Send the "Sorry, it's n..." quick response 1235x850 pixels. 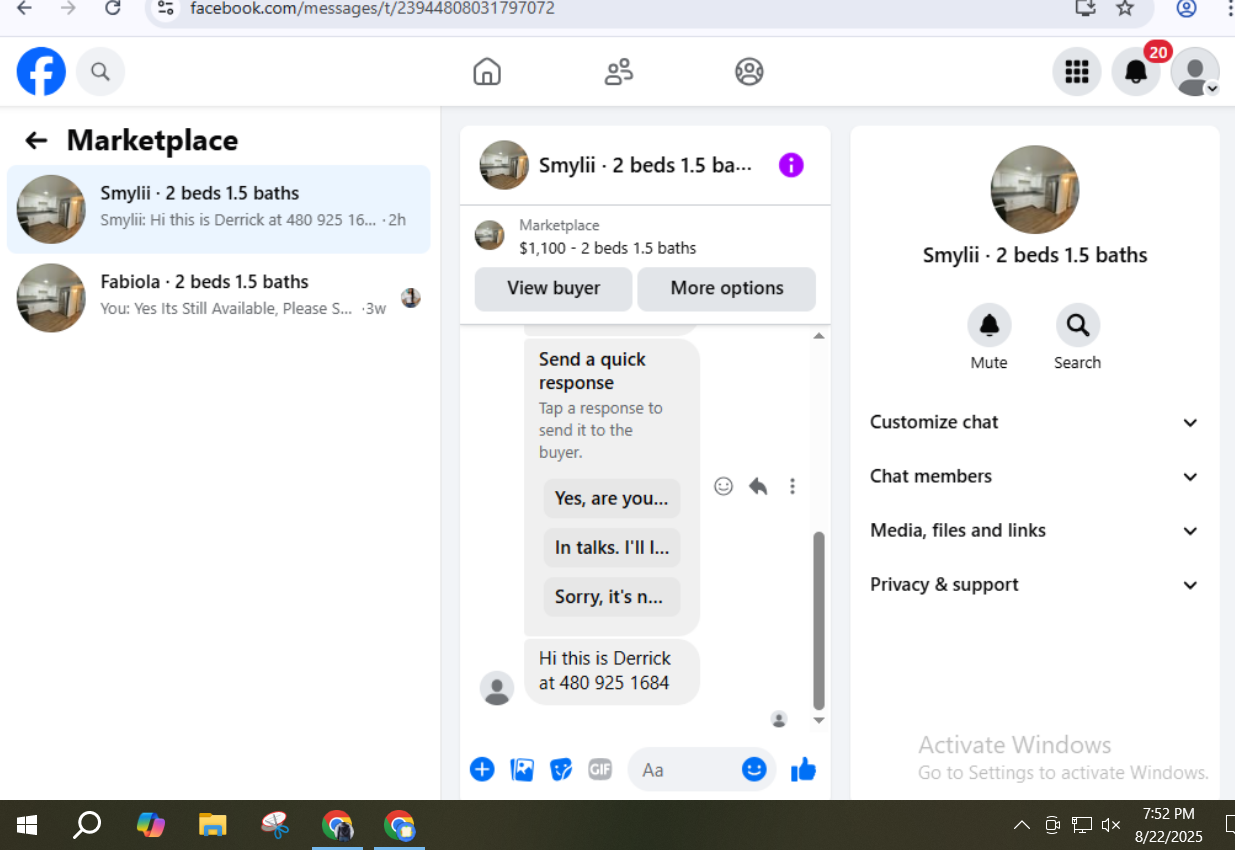tap(612, 597)
